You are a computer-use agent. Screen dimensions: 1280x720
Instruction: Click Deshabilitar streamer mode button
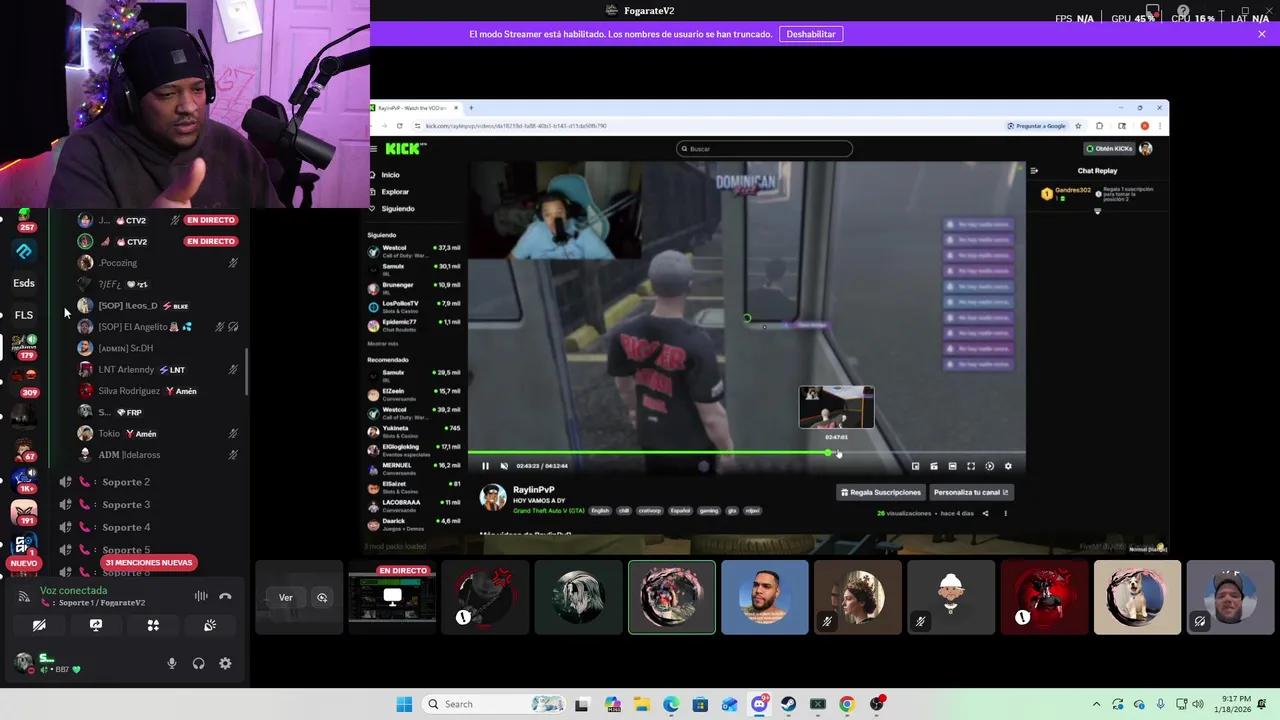pos(811,34)
